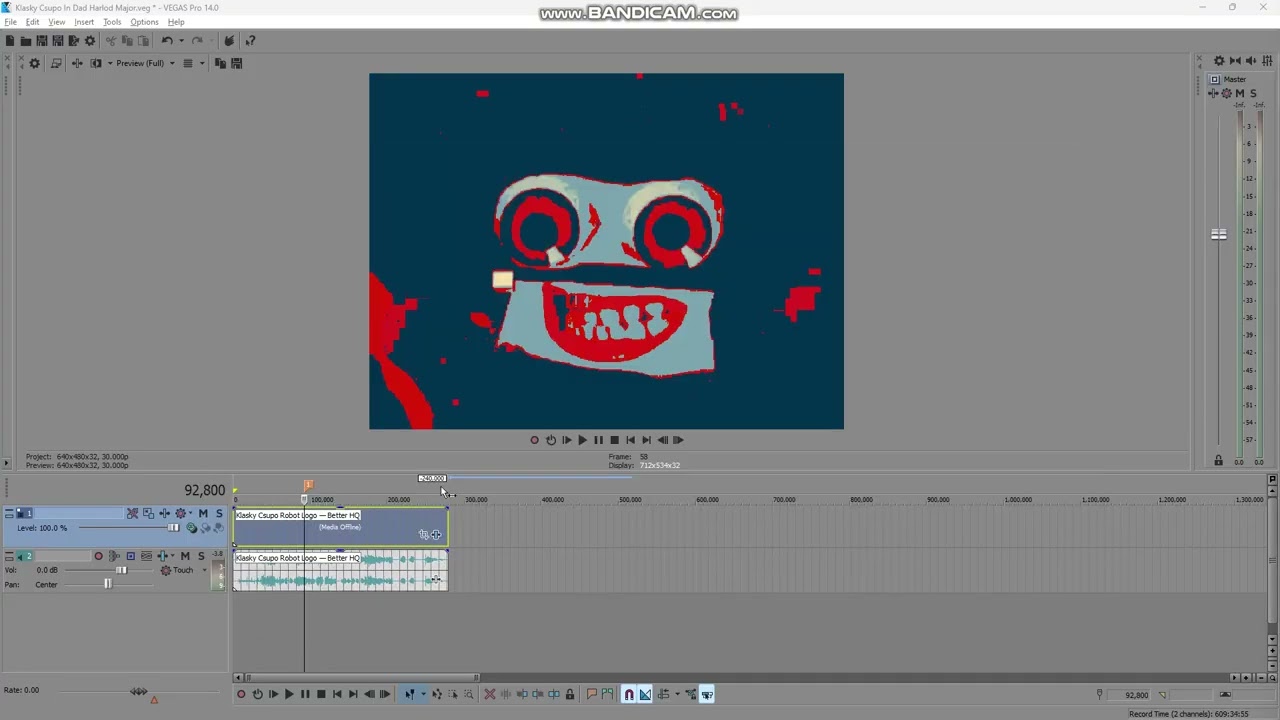The height and width of the screenshot is (720, 1280).
Task: Open preview overlays grid icon
Action: (187, 63)
